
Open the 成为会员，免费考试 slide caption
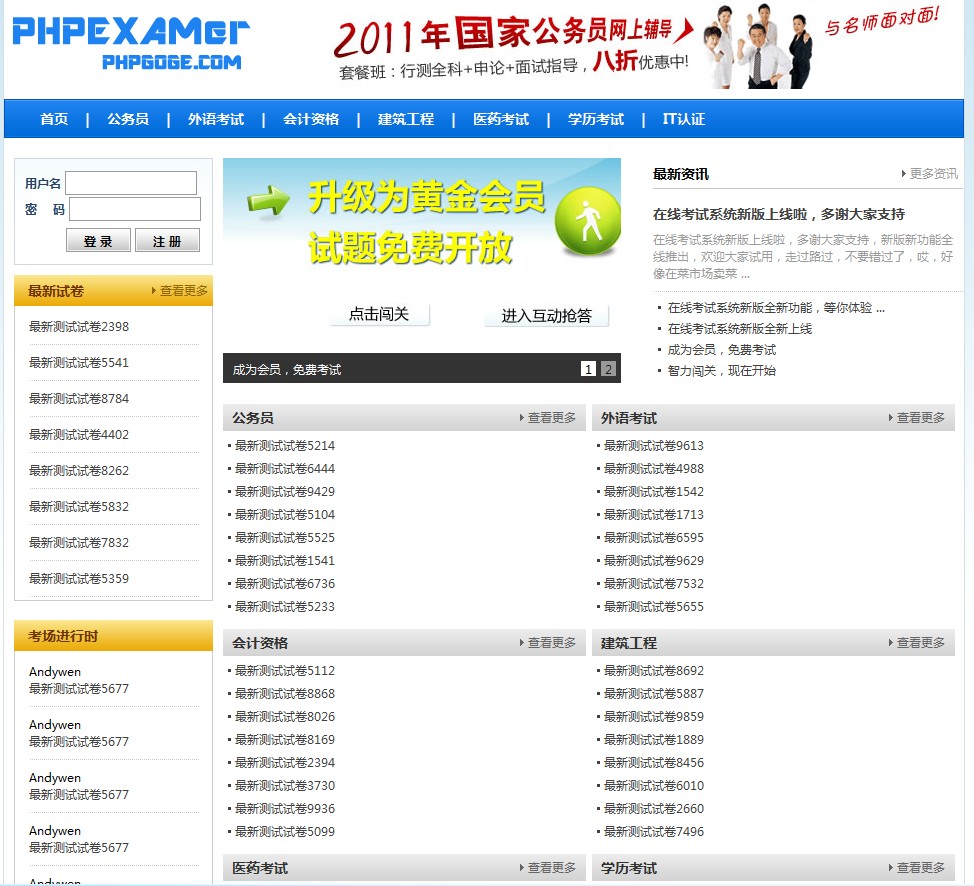[286, 370]
